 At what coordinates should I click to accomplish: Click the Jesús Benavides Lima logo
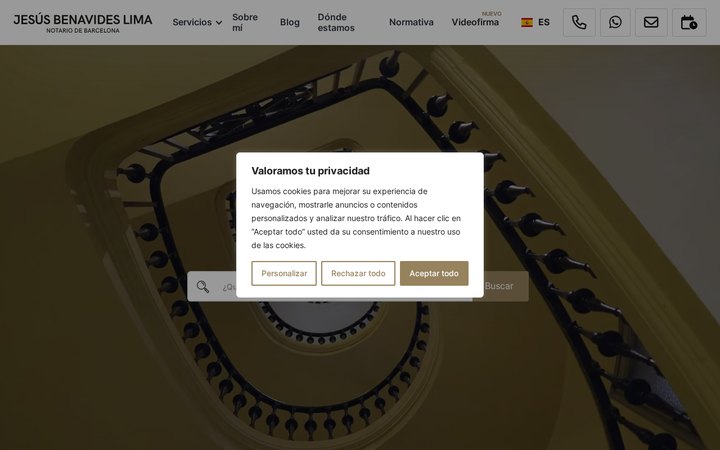pyautogui.click(x=83, y=23)
